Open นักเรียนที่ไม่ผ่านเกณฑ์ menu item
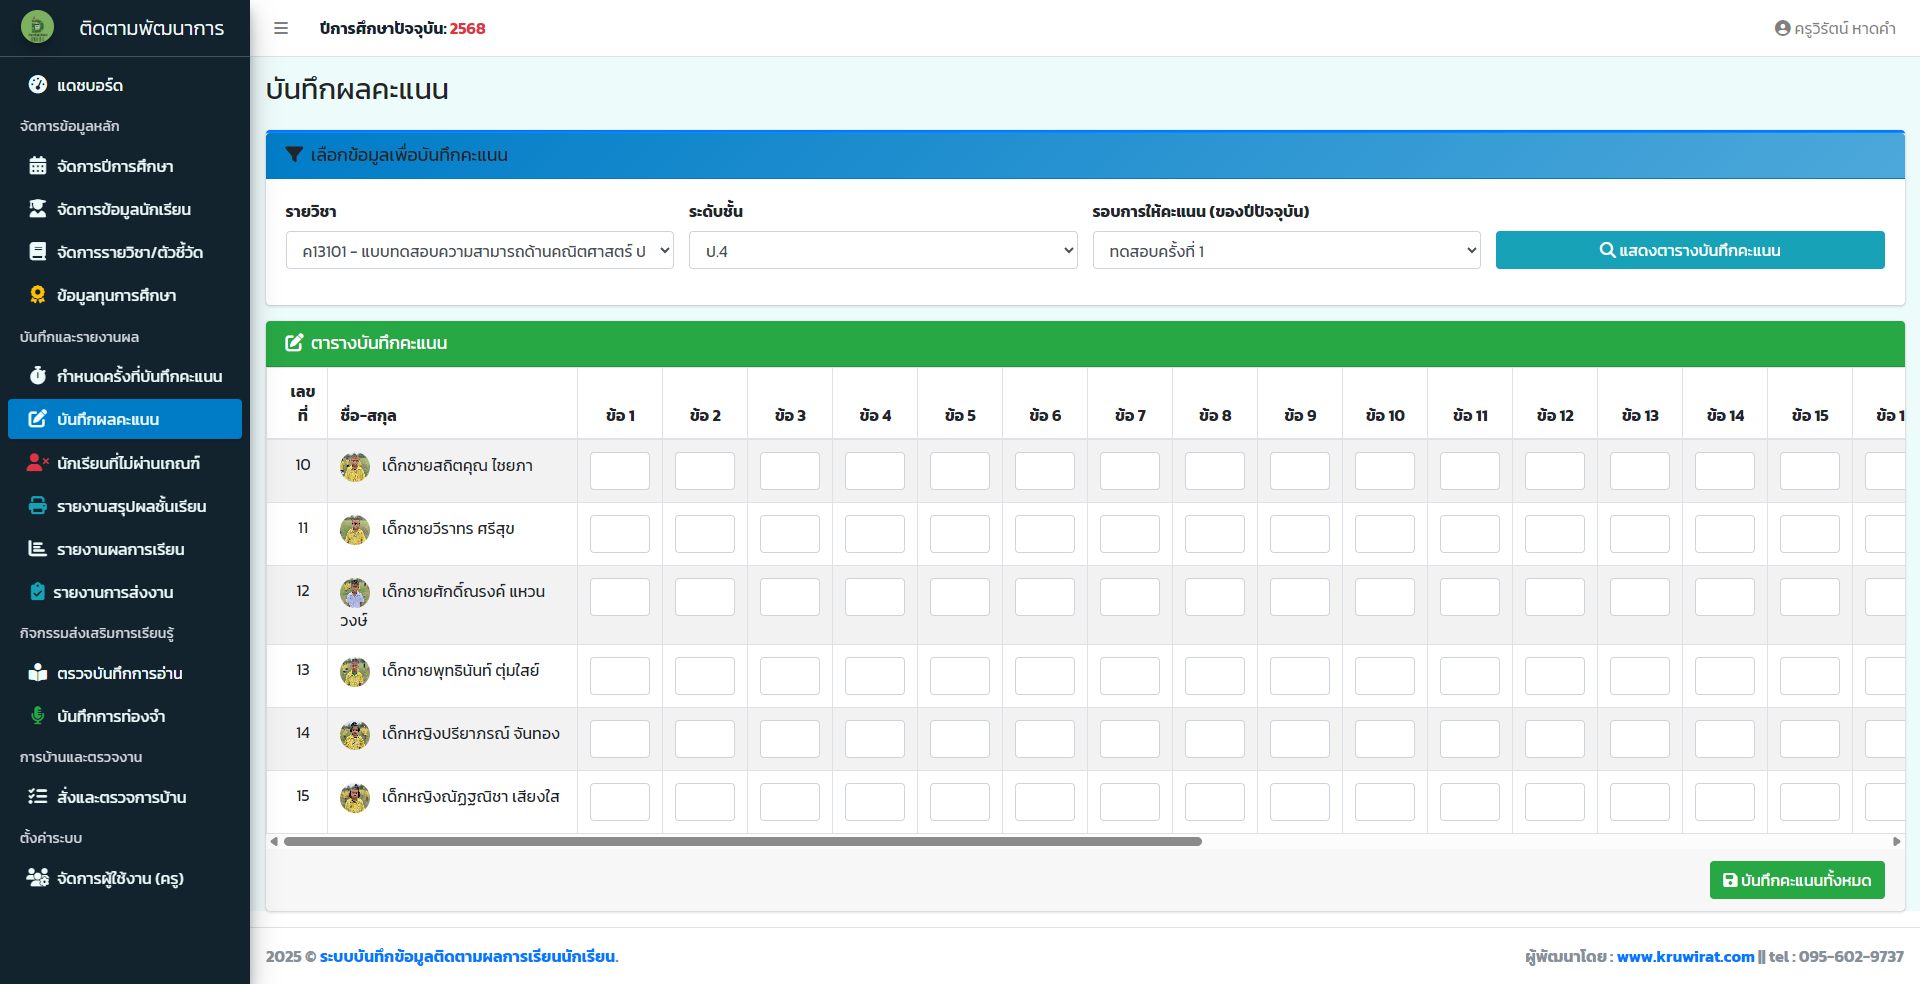Screen dimensions: 1920x984 tap(128, 463)
